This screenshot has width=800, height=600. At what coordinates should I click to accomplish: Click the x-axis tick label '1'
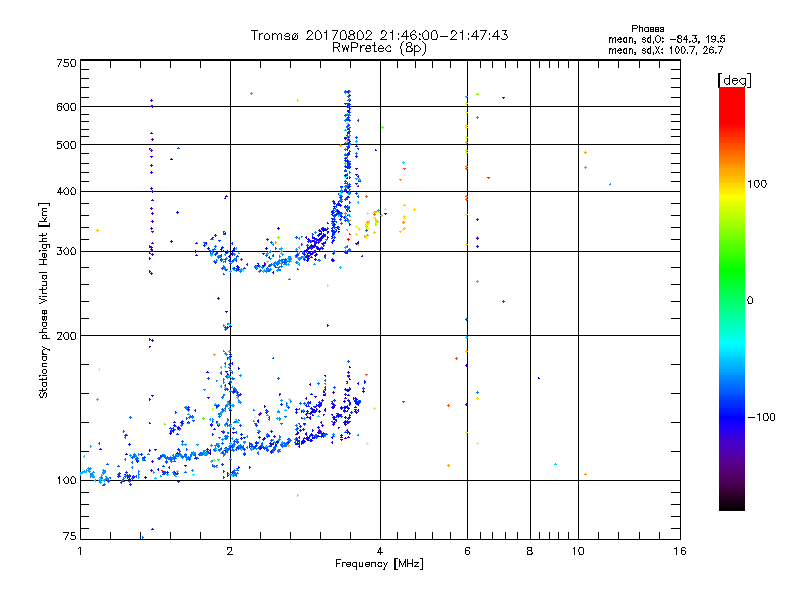coord(80,551)
